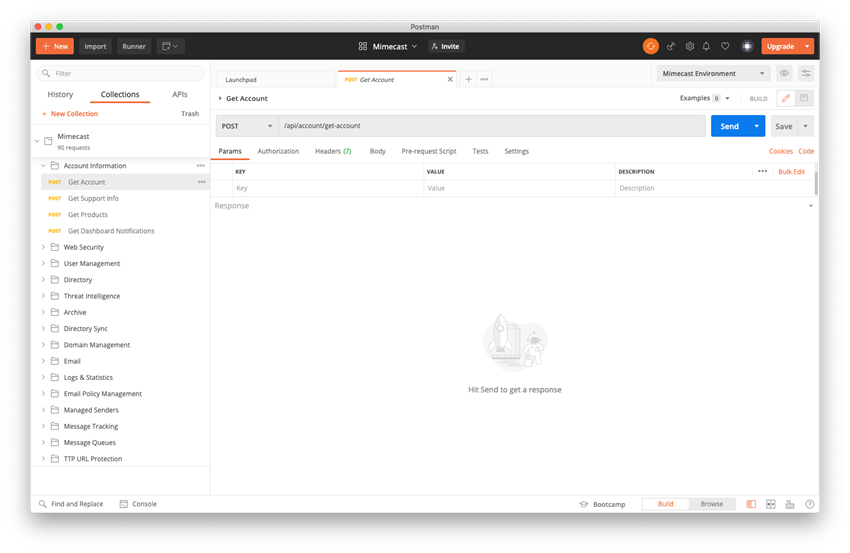Click the edit pencil icon beside BUILD
850x553 pixels.
click(x=785, y=98)
